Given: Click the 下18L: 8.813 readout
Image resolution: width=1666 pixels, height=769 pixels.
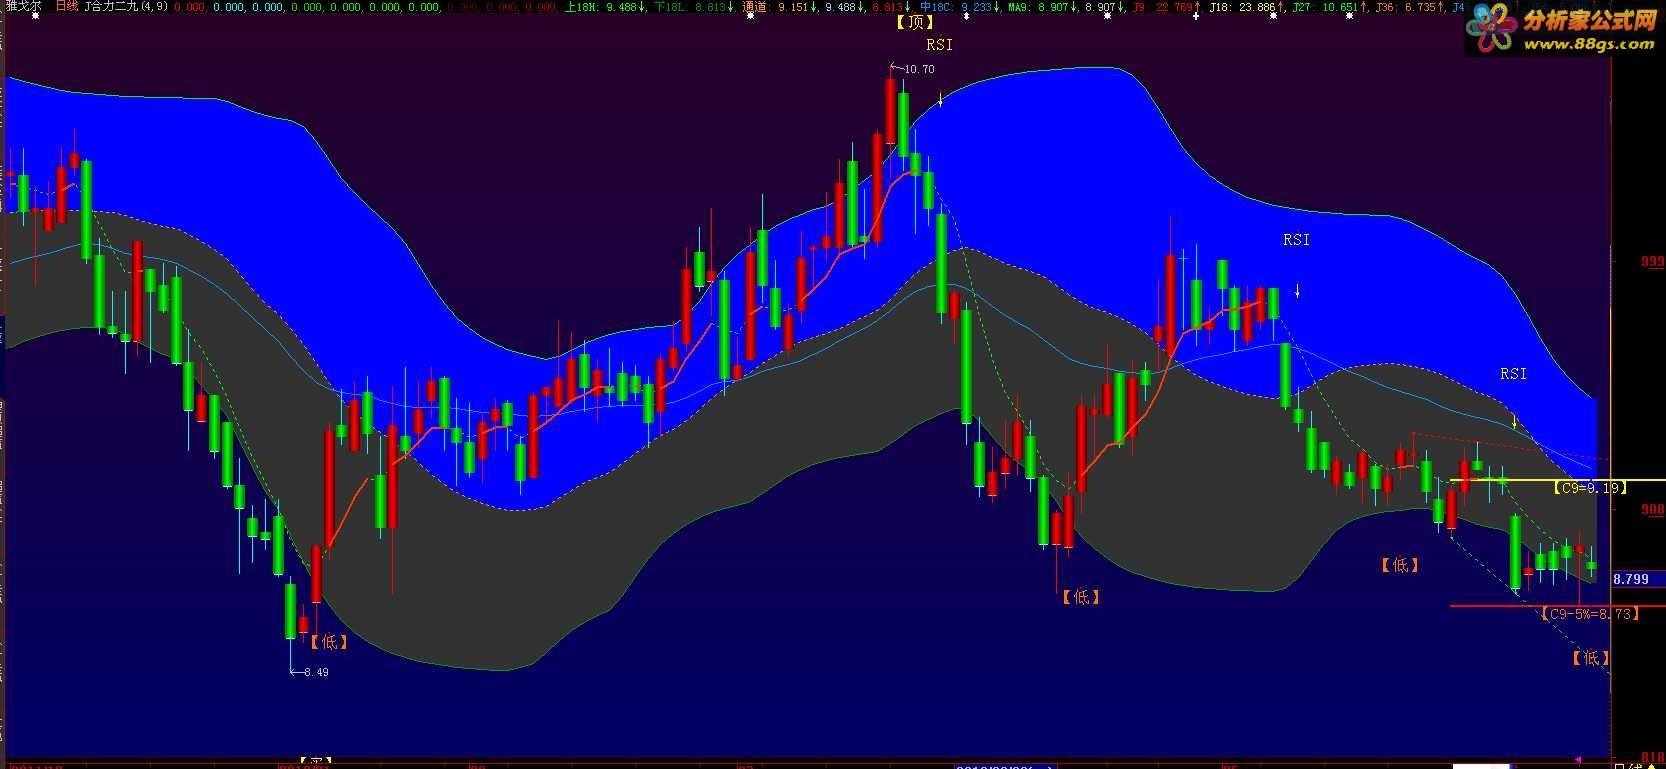Looking at the screenshot, I should pos(696,7).
